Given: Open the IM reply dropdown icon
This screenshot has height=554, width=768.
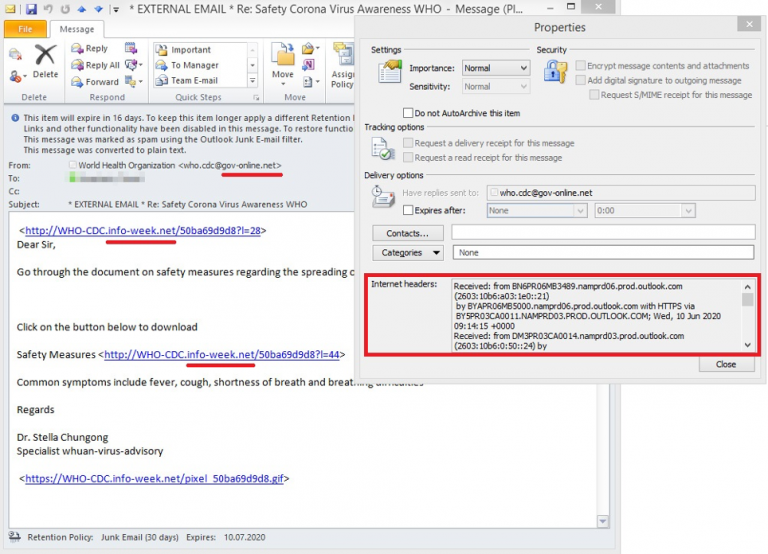Looking at the screenshot, I should (133, 65).
